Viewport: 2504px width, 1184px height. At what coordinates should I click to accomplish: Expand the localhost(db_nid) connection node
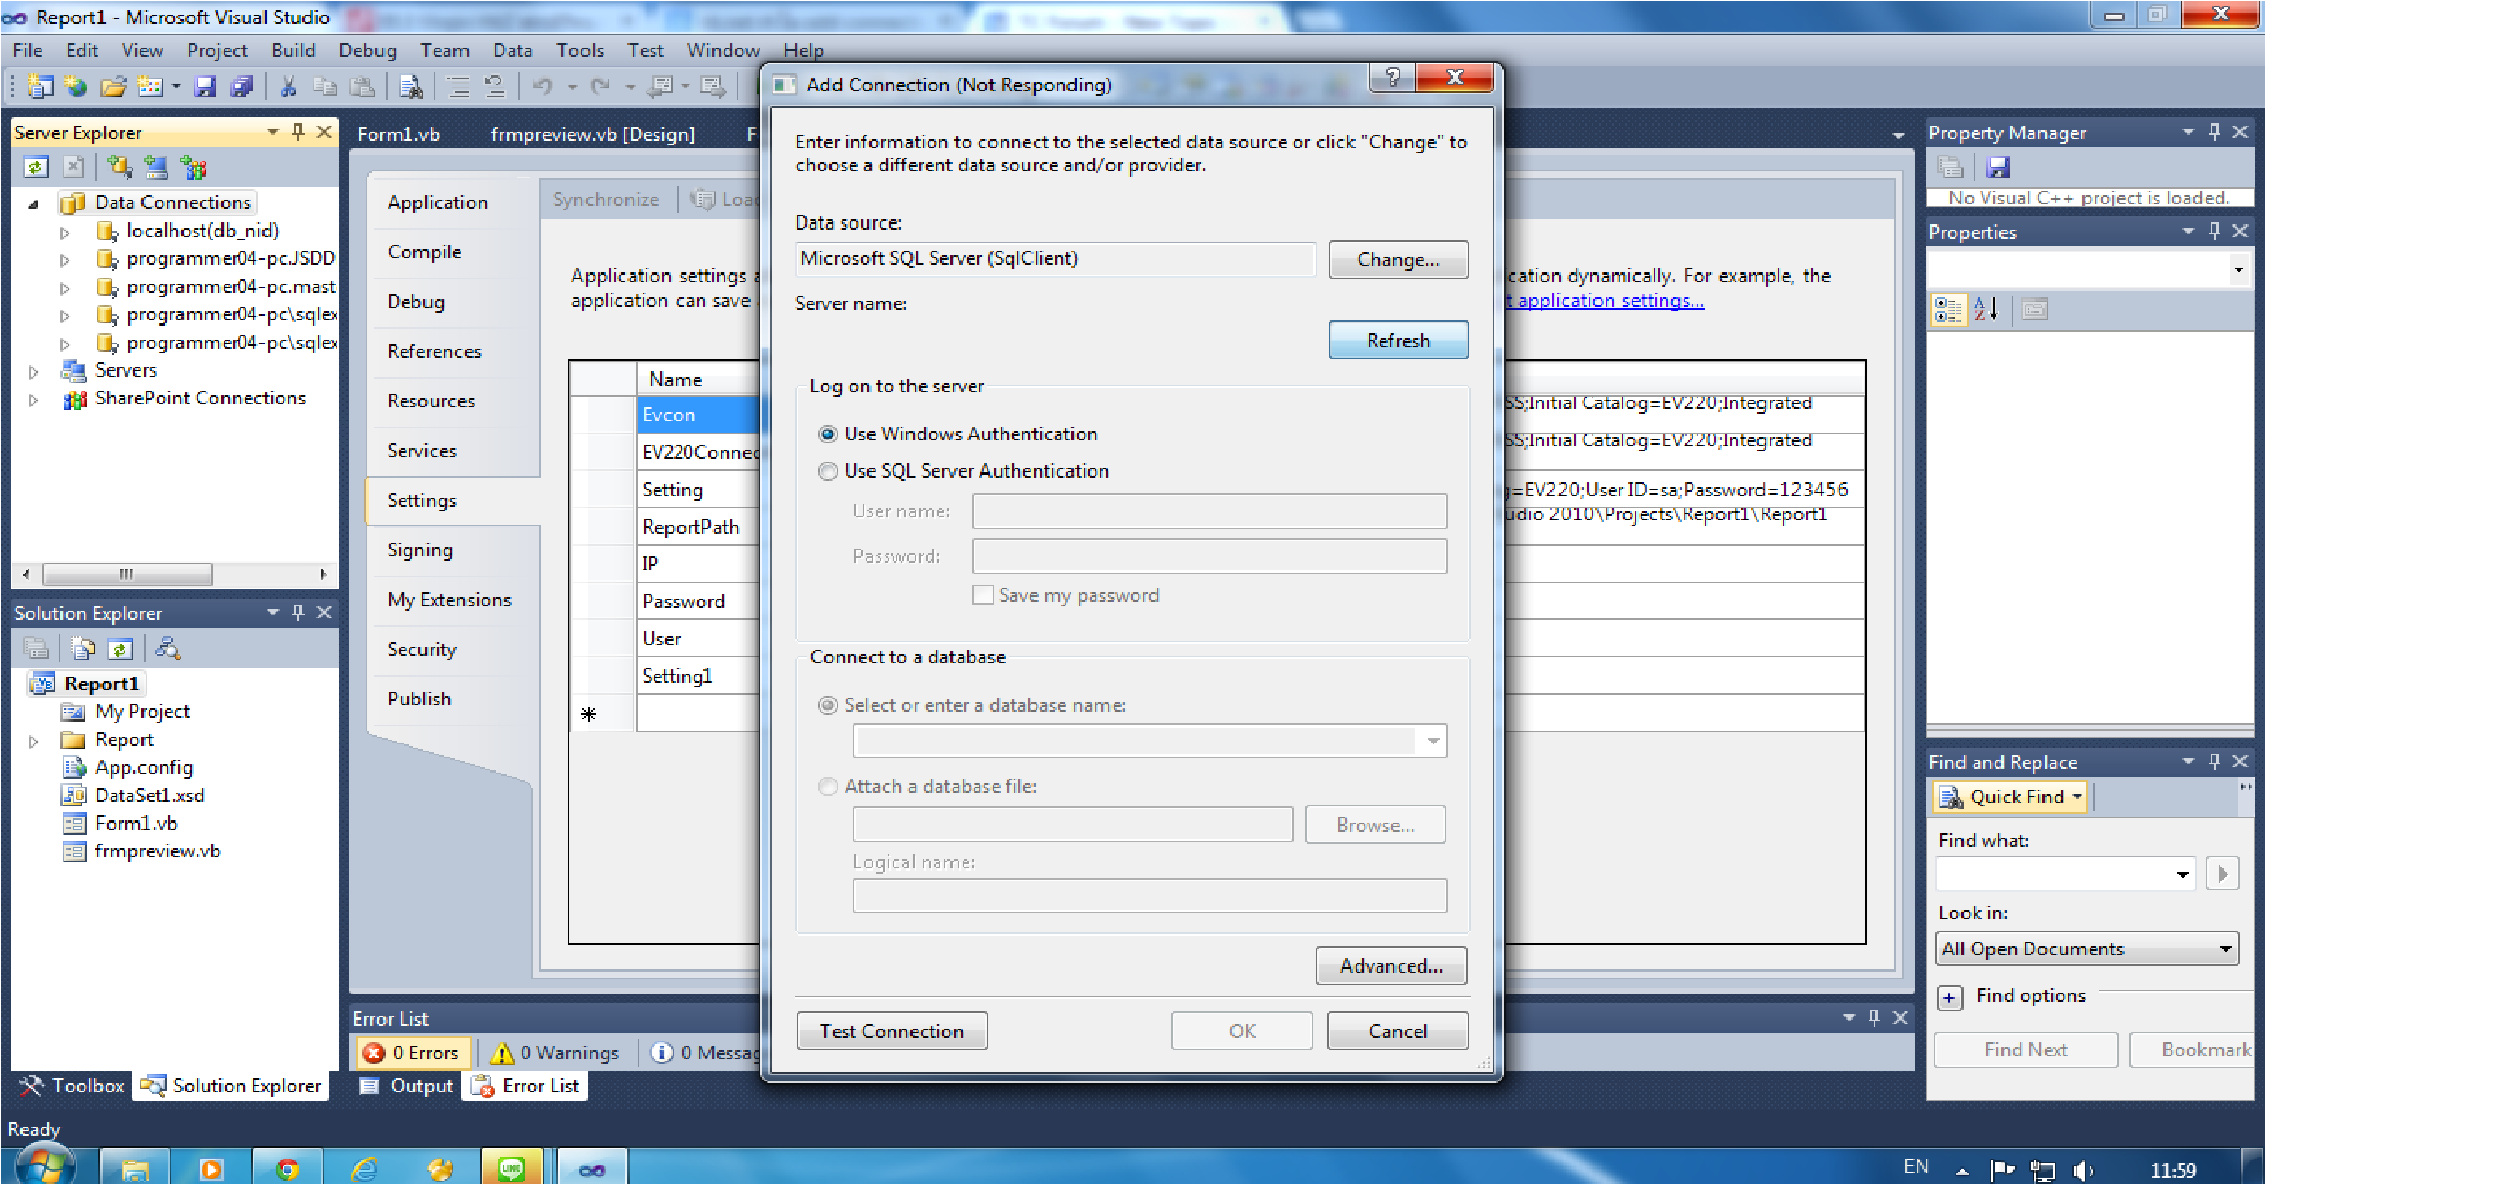point(65,232)
